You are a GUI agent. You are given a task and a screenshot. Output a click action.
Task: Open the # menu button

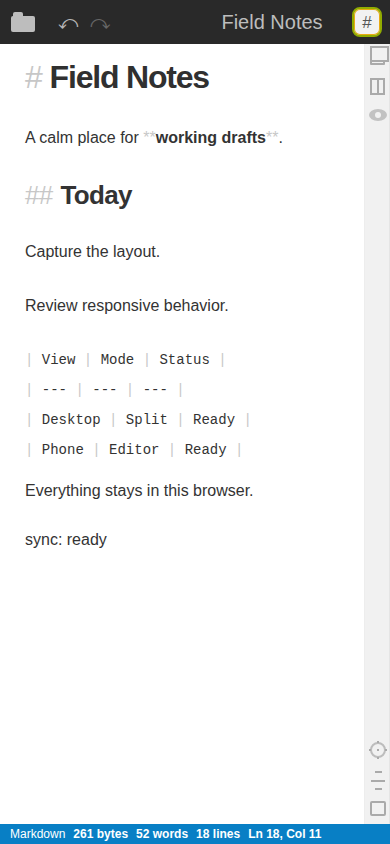pos(367,22)
